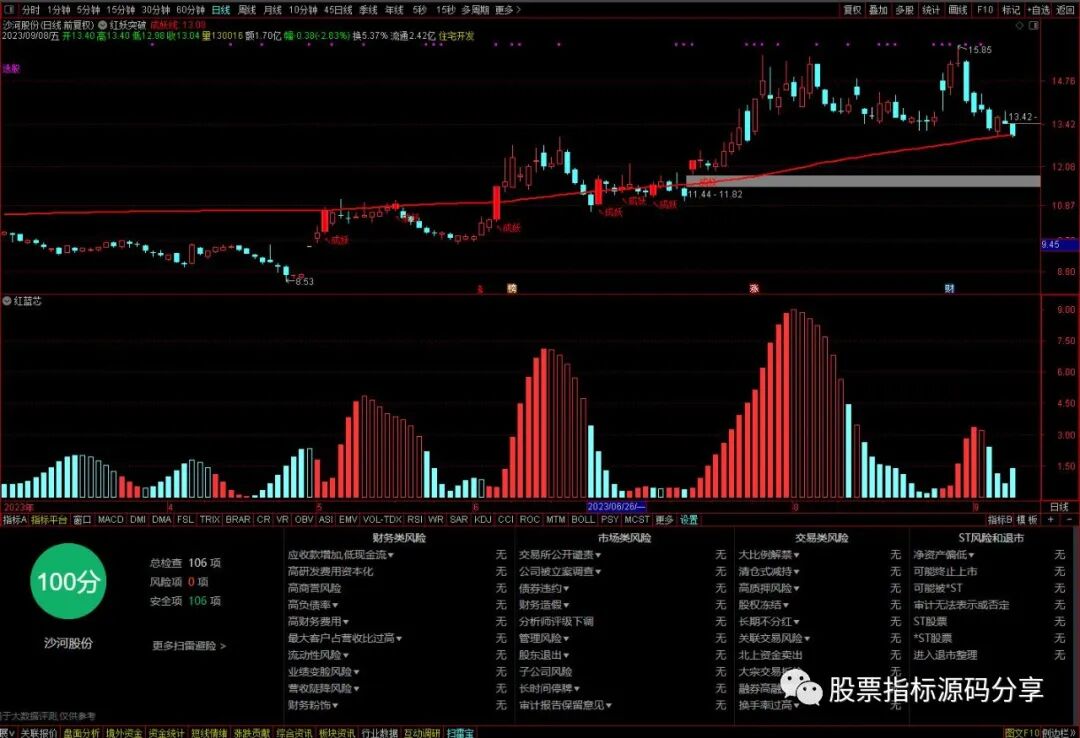
Task: Select the BOLL indicator
Action: tap(583, 520)
